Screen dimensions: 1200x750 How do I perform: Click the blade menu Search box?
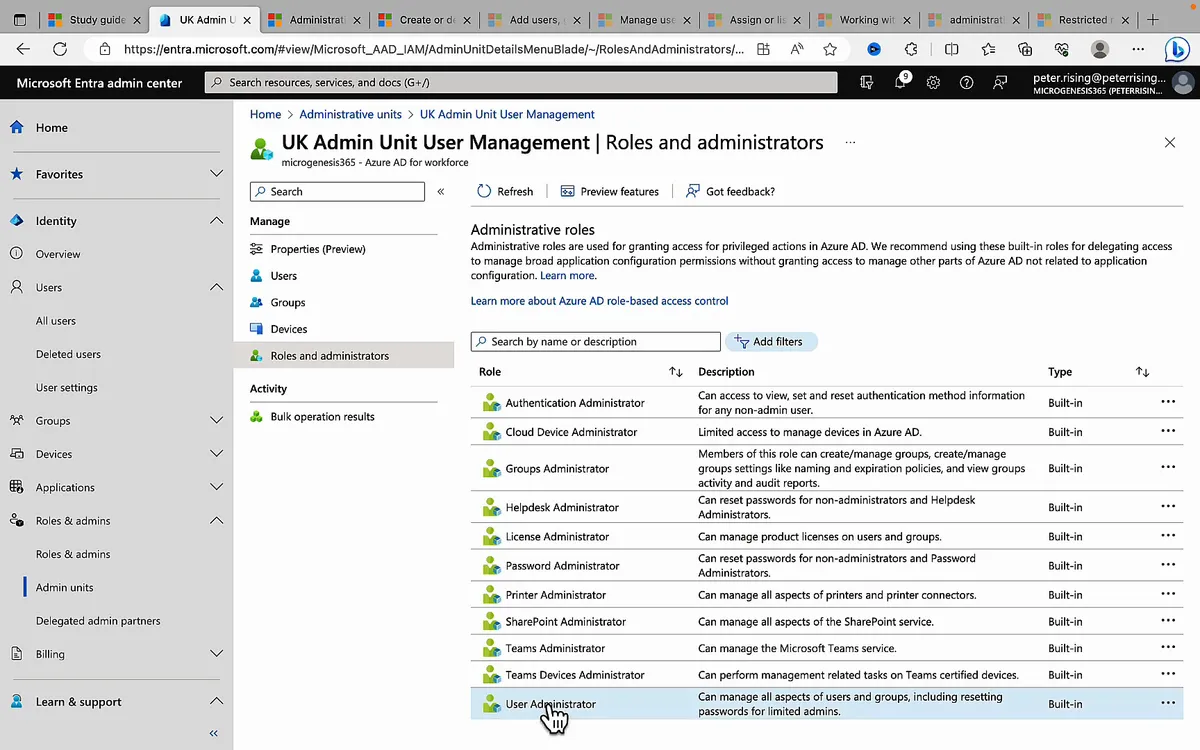coord(338,191)
